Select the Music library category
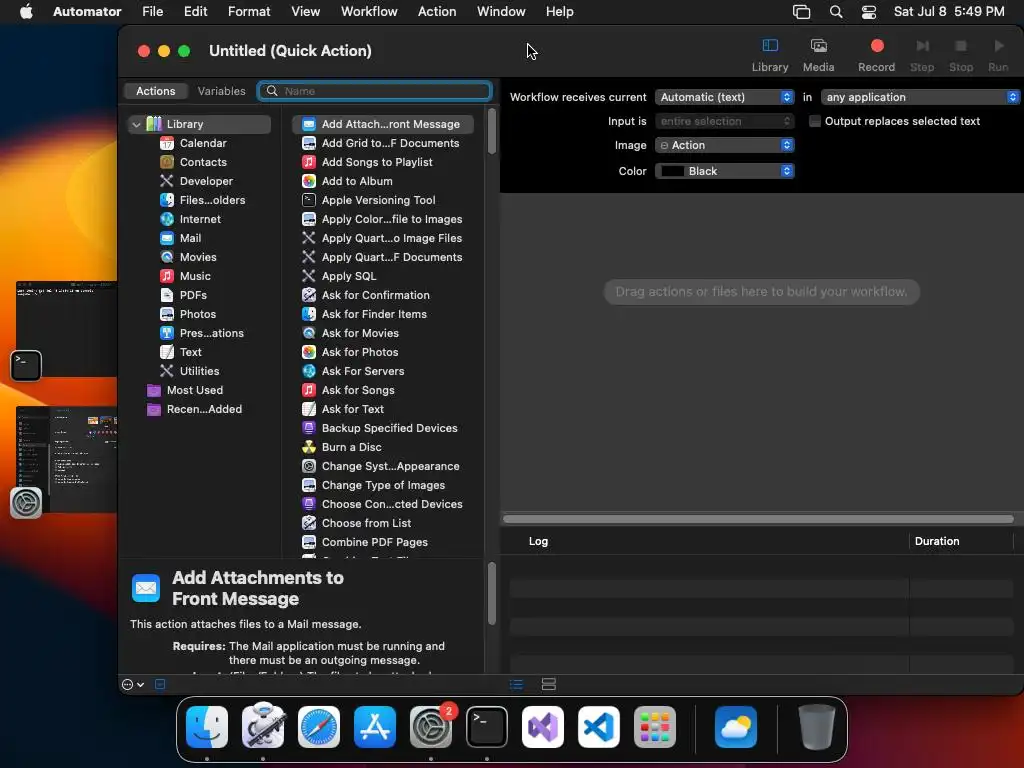Viewport: 1024px width, 768px height. 195,276
